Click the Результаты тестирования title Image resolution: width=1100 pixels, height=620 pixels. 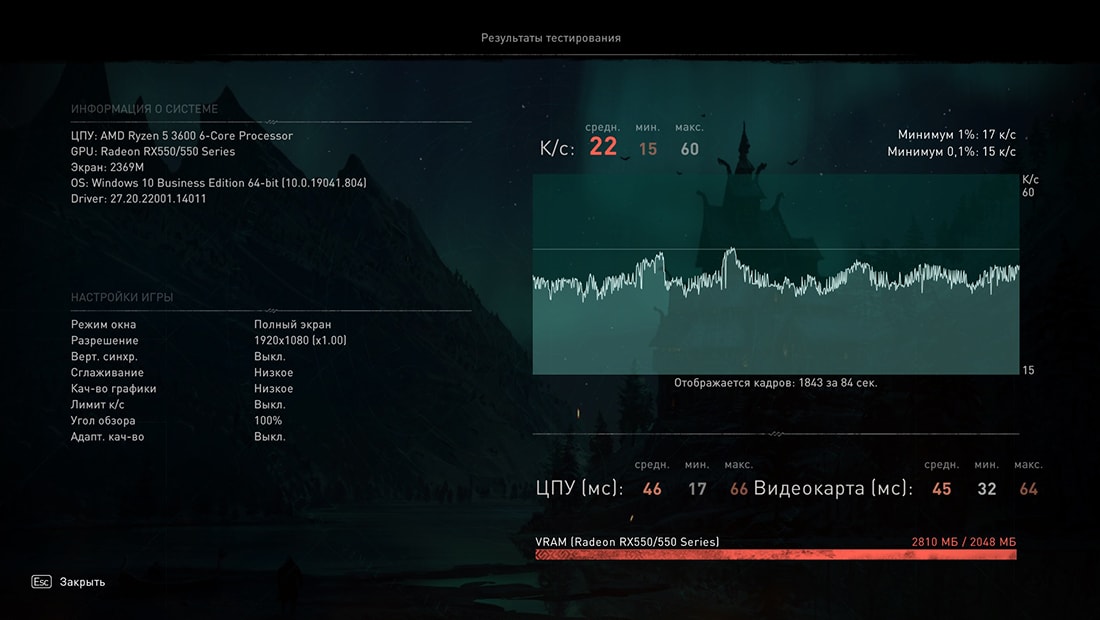[x=551, y=38]
